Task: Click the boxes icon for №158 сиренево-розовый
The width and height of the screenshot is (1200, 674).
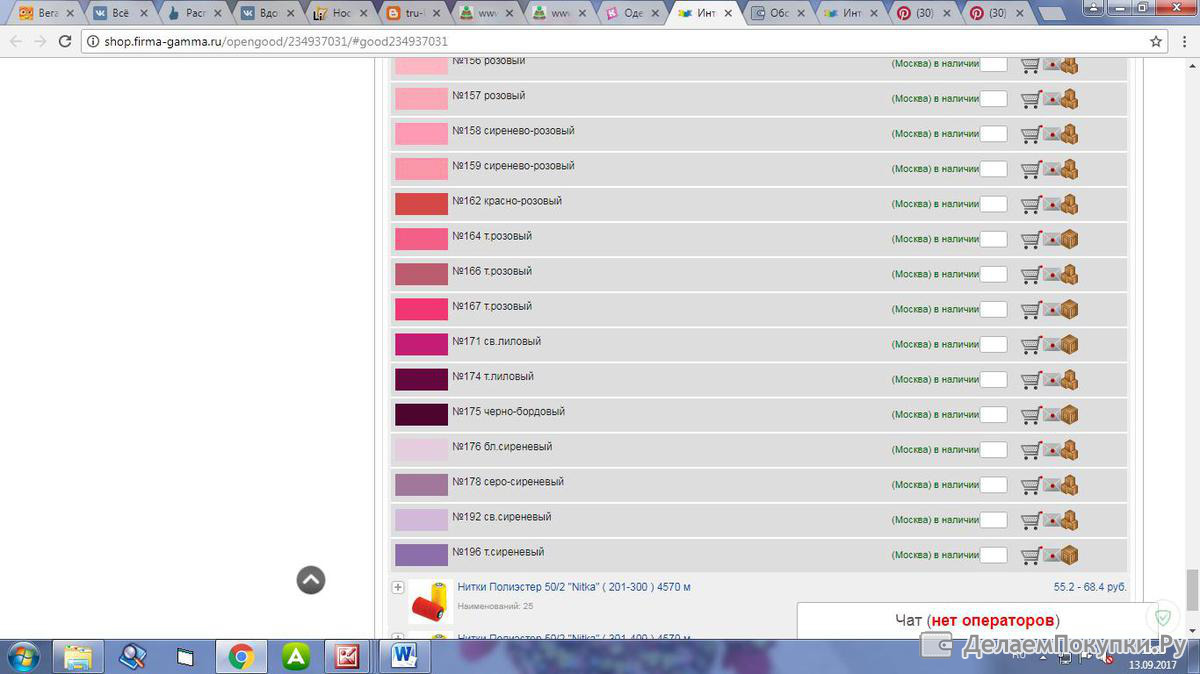Action: (x=1069, y=134)
